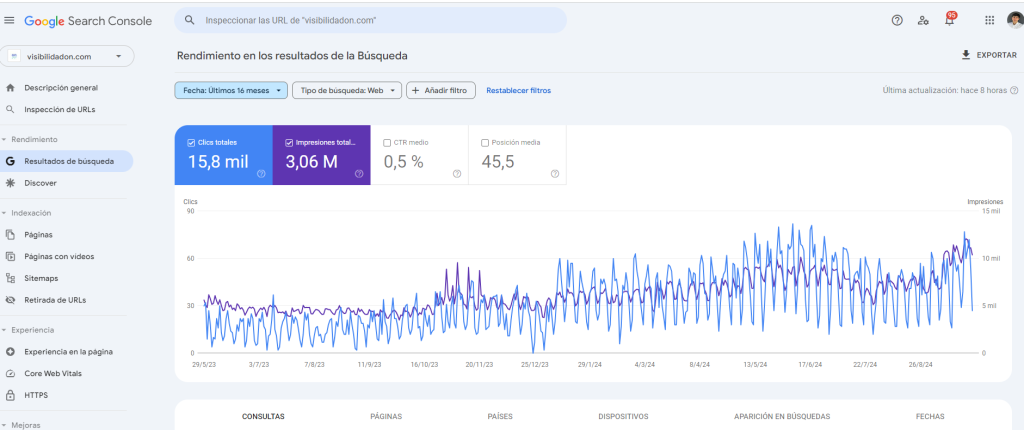Viewport: 1024px width, 430px height.
Task: Open the hamburger main menu
Action: pyautogui.click(x=10, y=20)
